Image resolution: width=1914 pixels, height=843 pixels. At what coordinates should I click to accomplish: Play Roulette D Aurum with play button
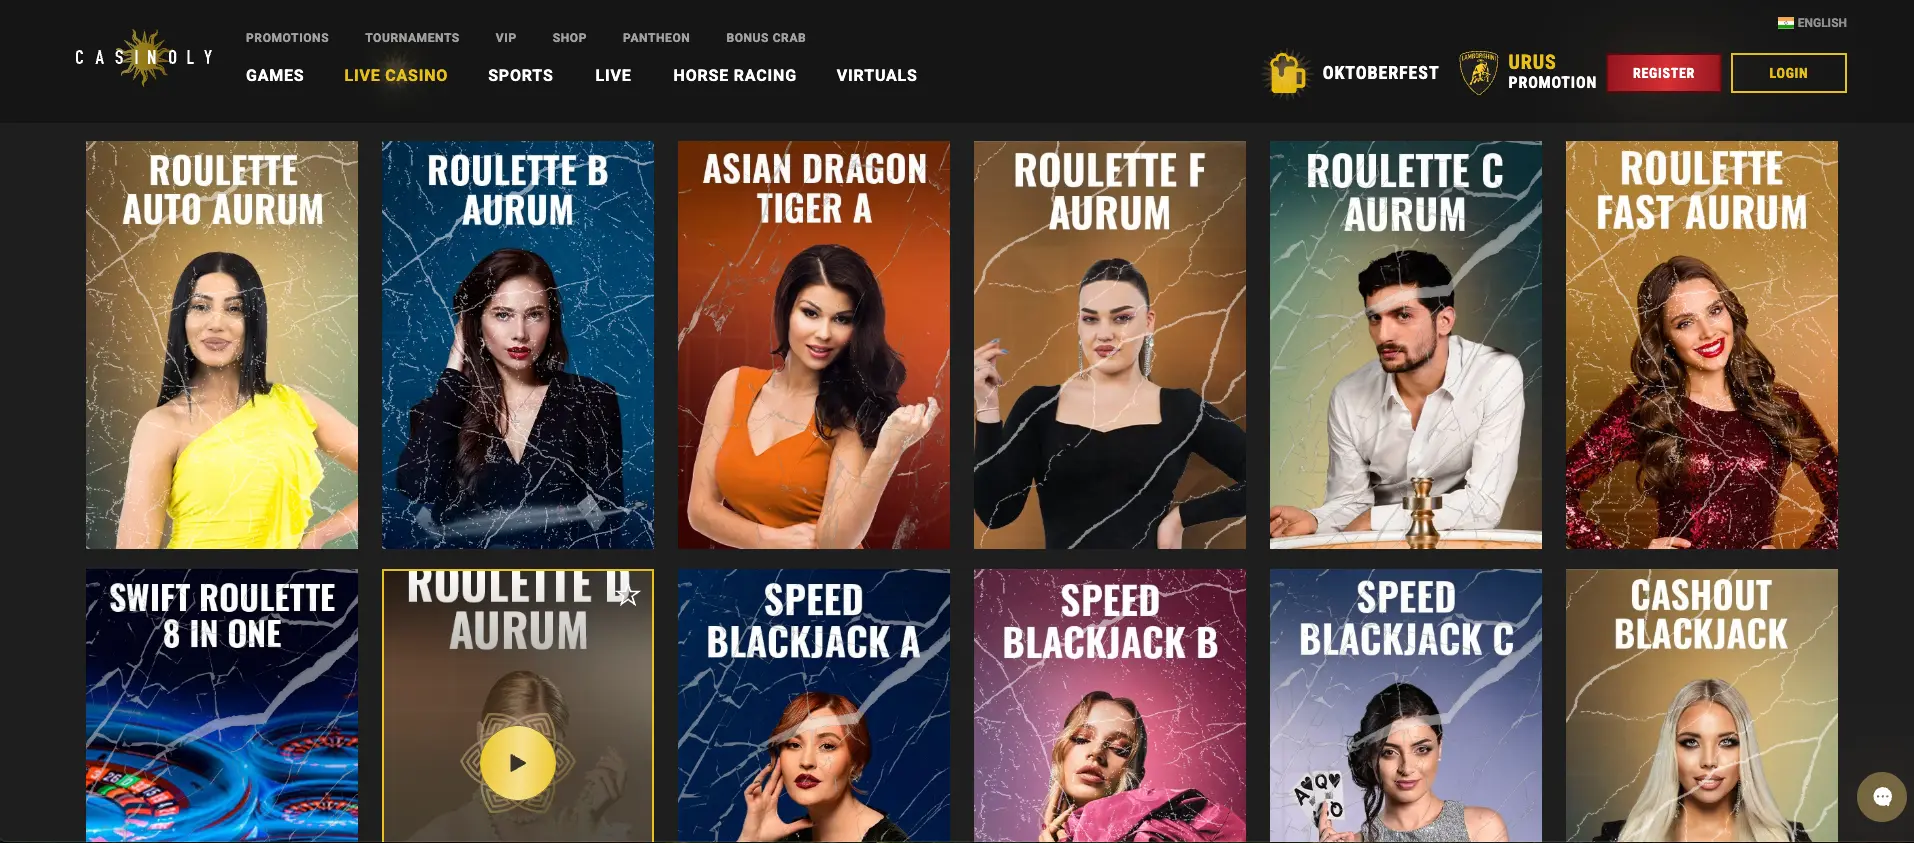[518, 763]
